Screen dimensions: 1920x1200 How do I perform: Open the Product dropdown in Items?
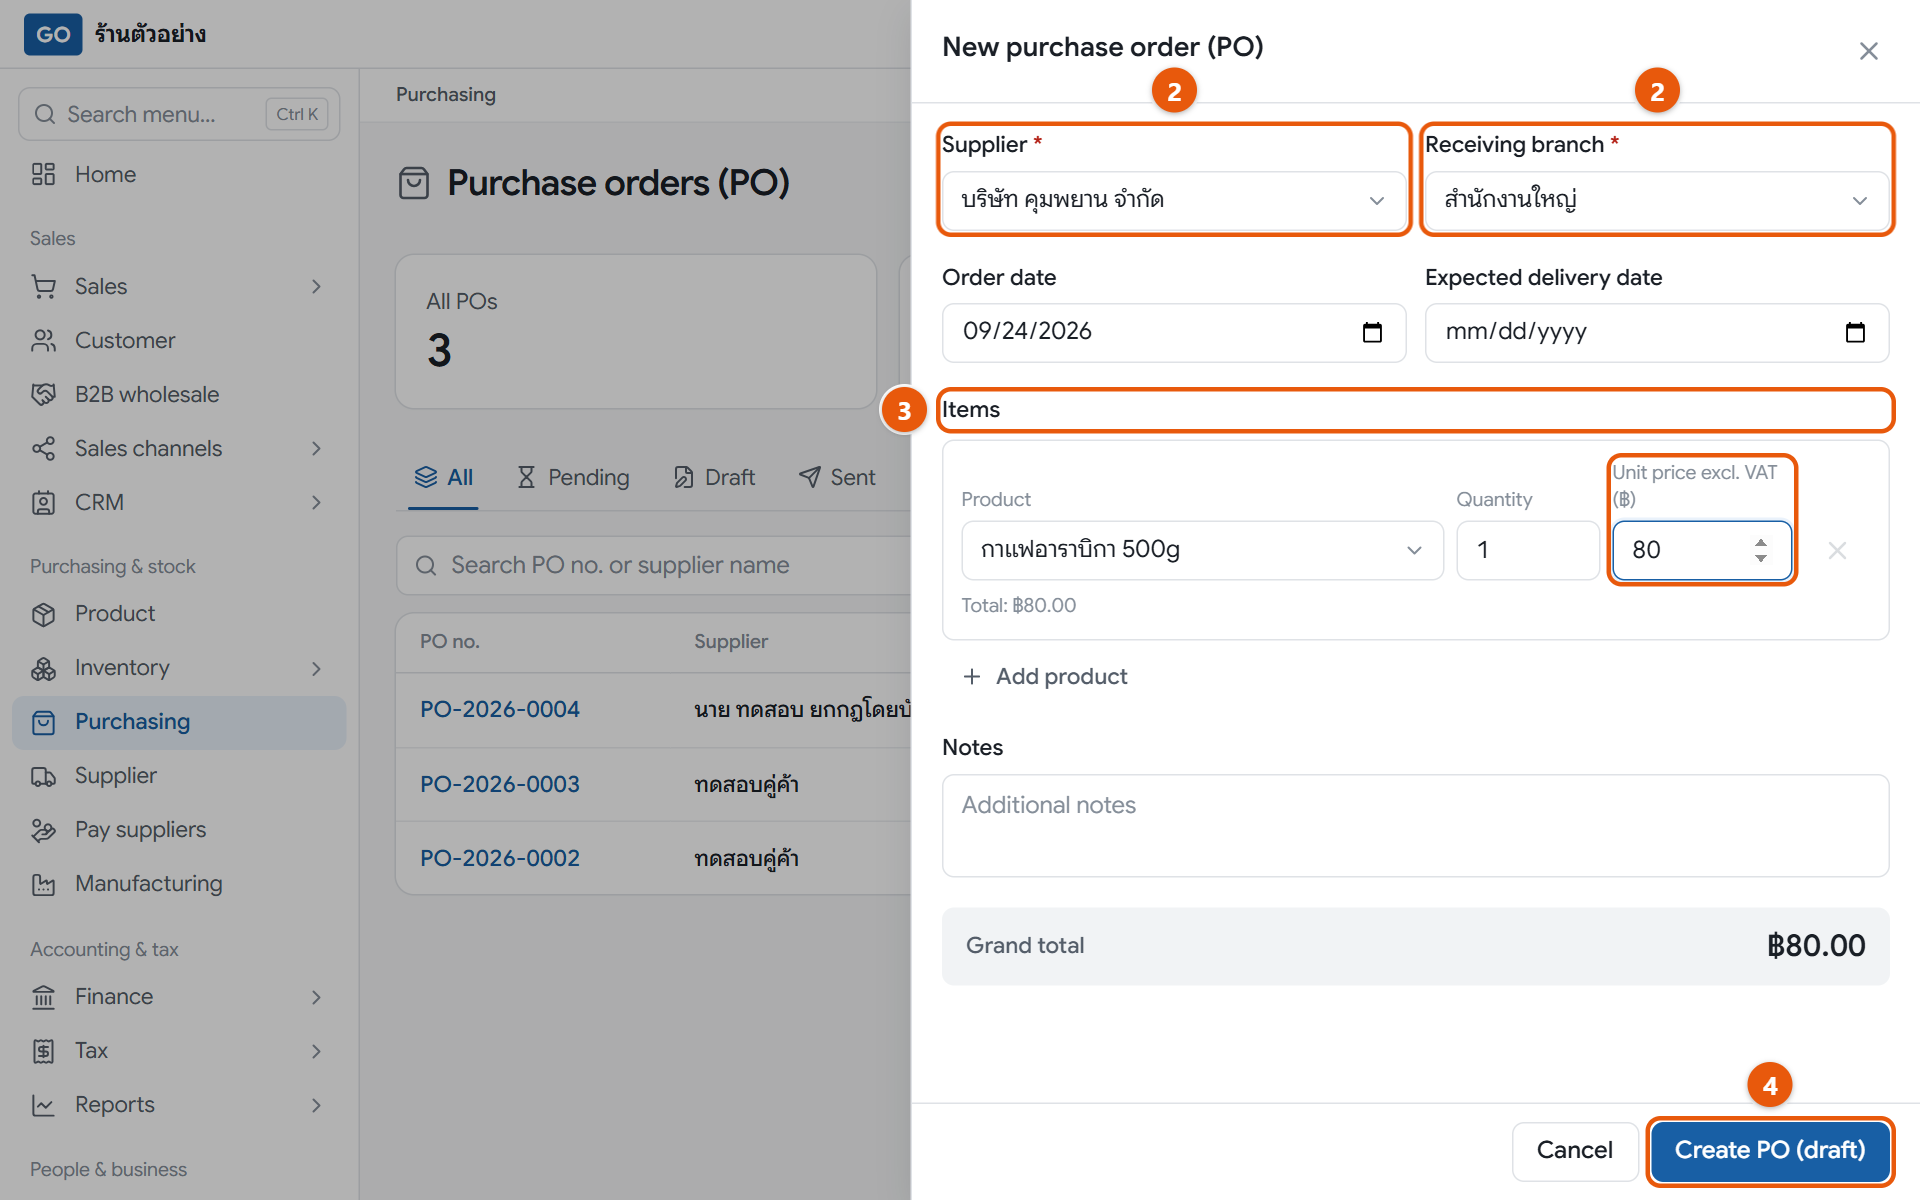click(1202, 550)
